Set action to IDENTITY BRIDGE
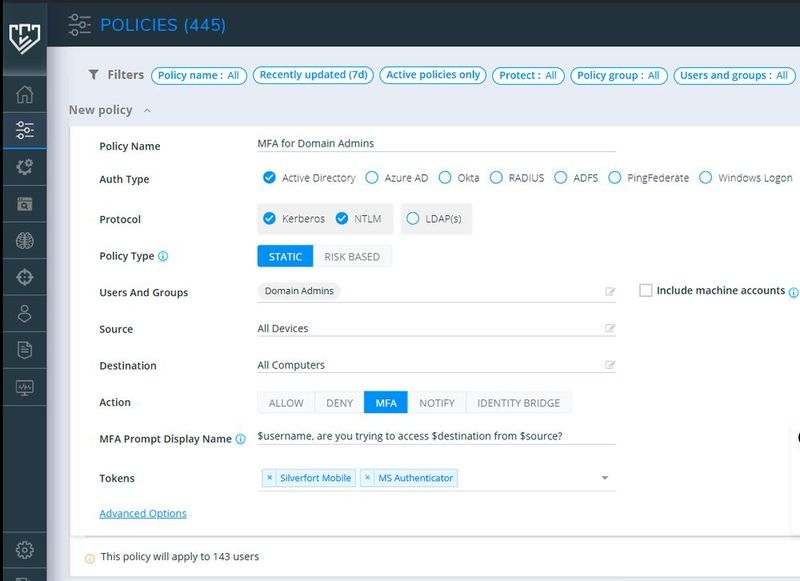Image resolution: width=800 pixels, height=581 pixels. (x=518, y=402)
